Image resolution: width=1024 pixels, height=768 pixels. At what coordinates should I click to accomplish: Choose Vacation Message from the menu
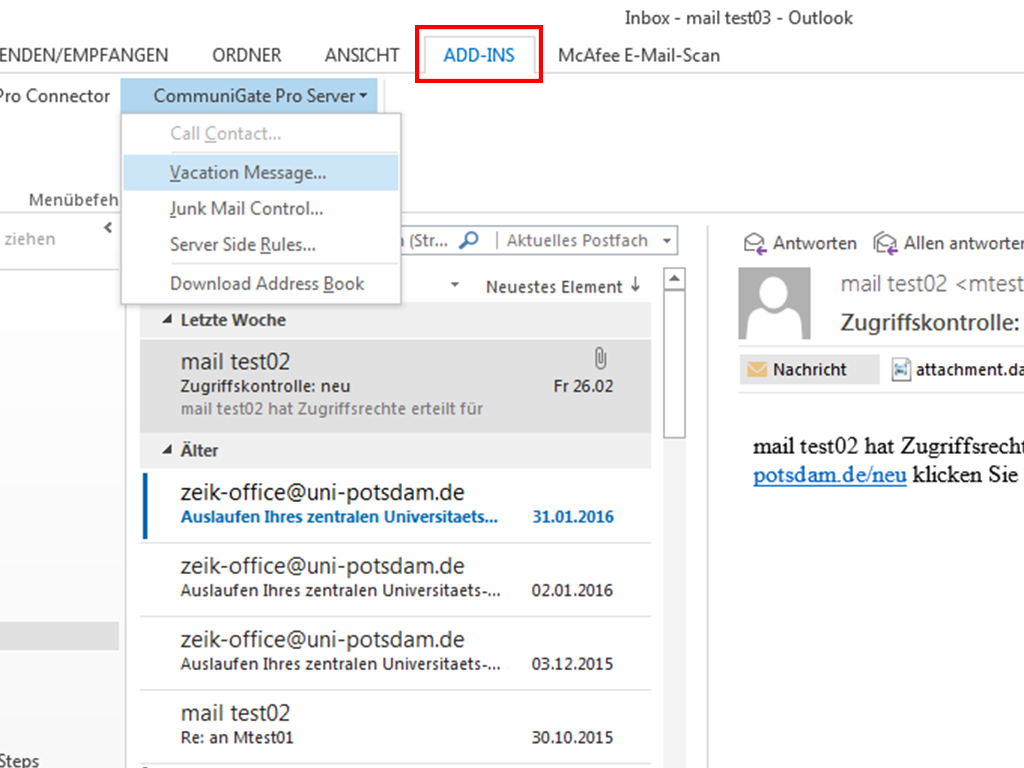[x=248, y=172]
